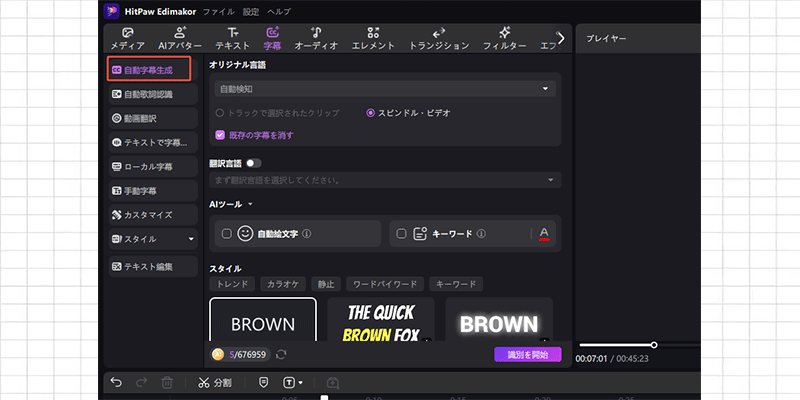Click the player progress slider handle
This screenshot has height=400, width=800.
click(x=654, y=345)
